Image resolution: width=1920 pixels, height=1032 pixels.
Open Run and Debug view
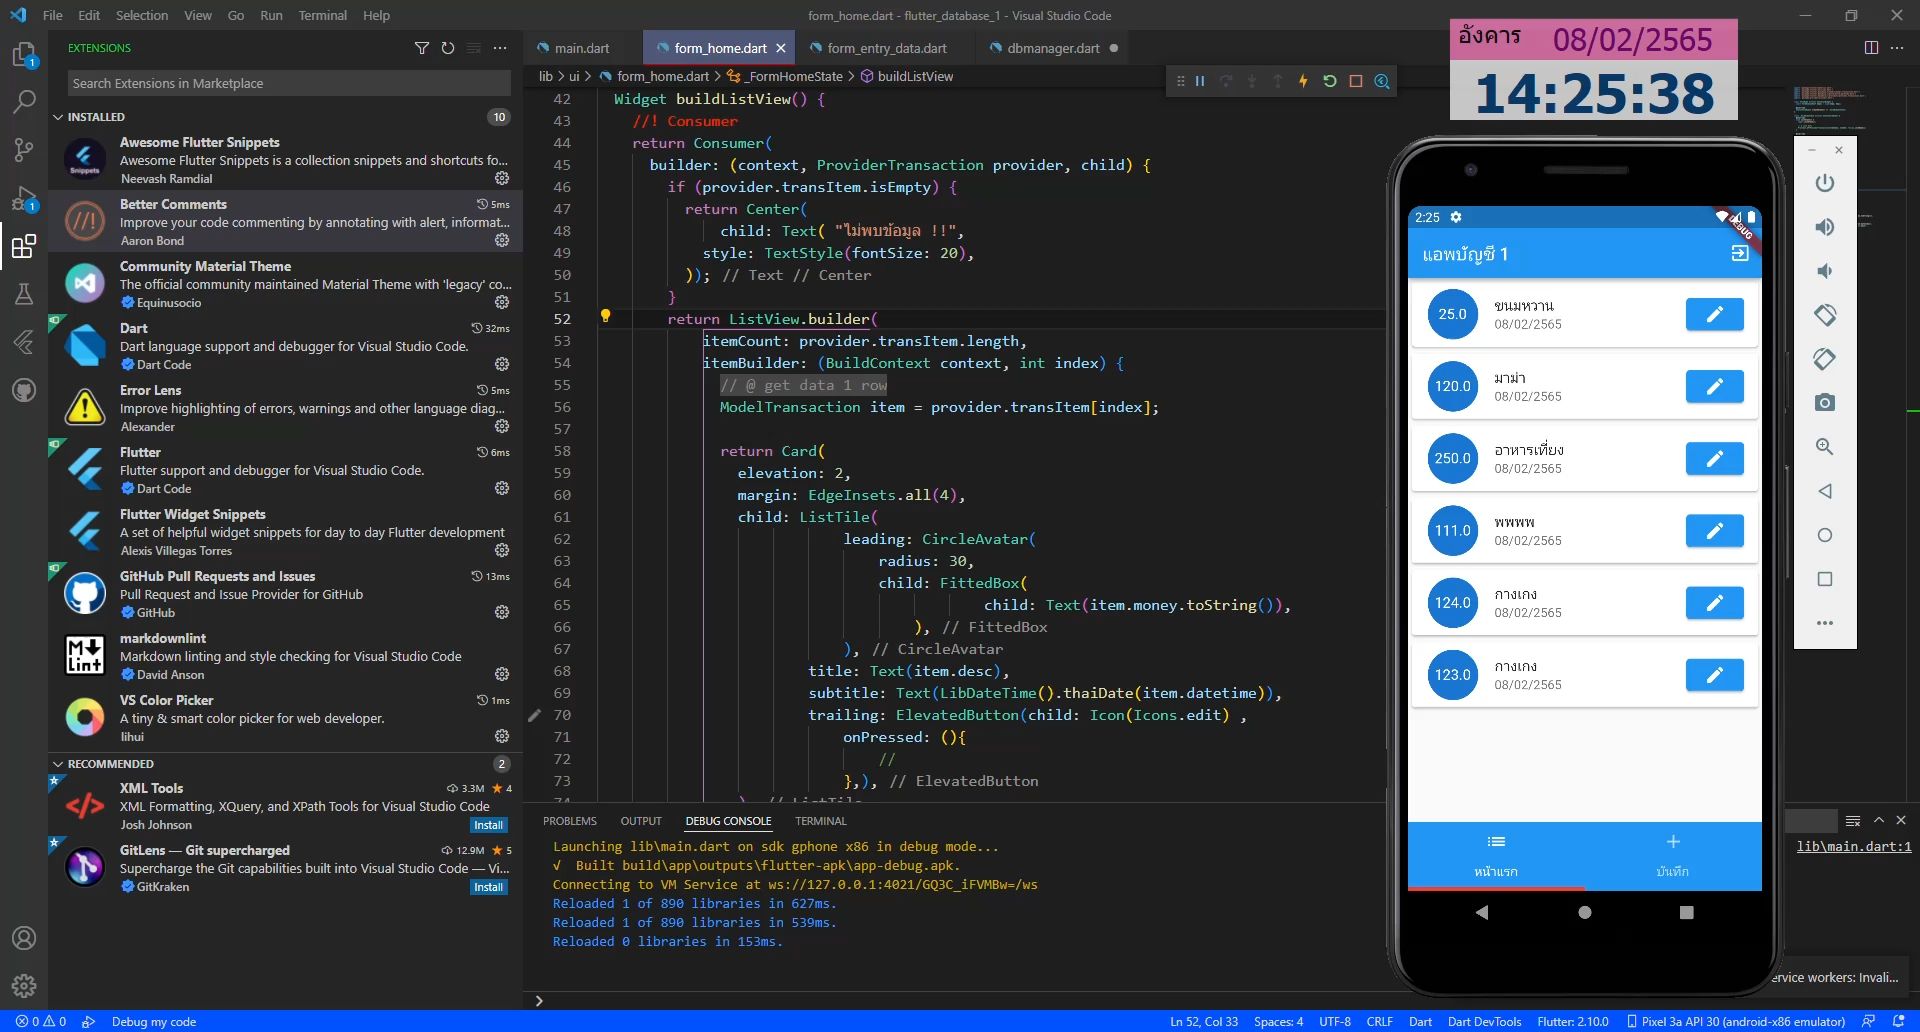[x=24, y=198]
